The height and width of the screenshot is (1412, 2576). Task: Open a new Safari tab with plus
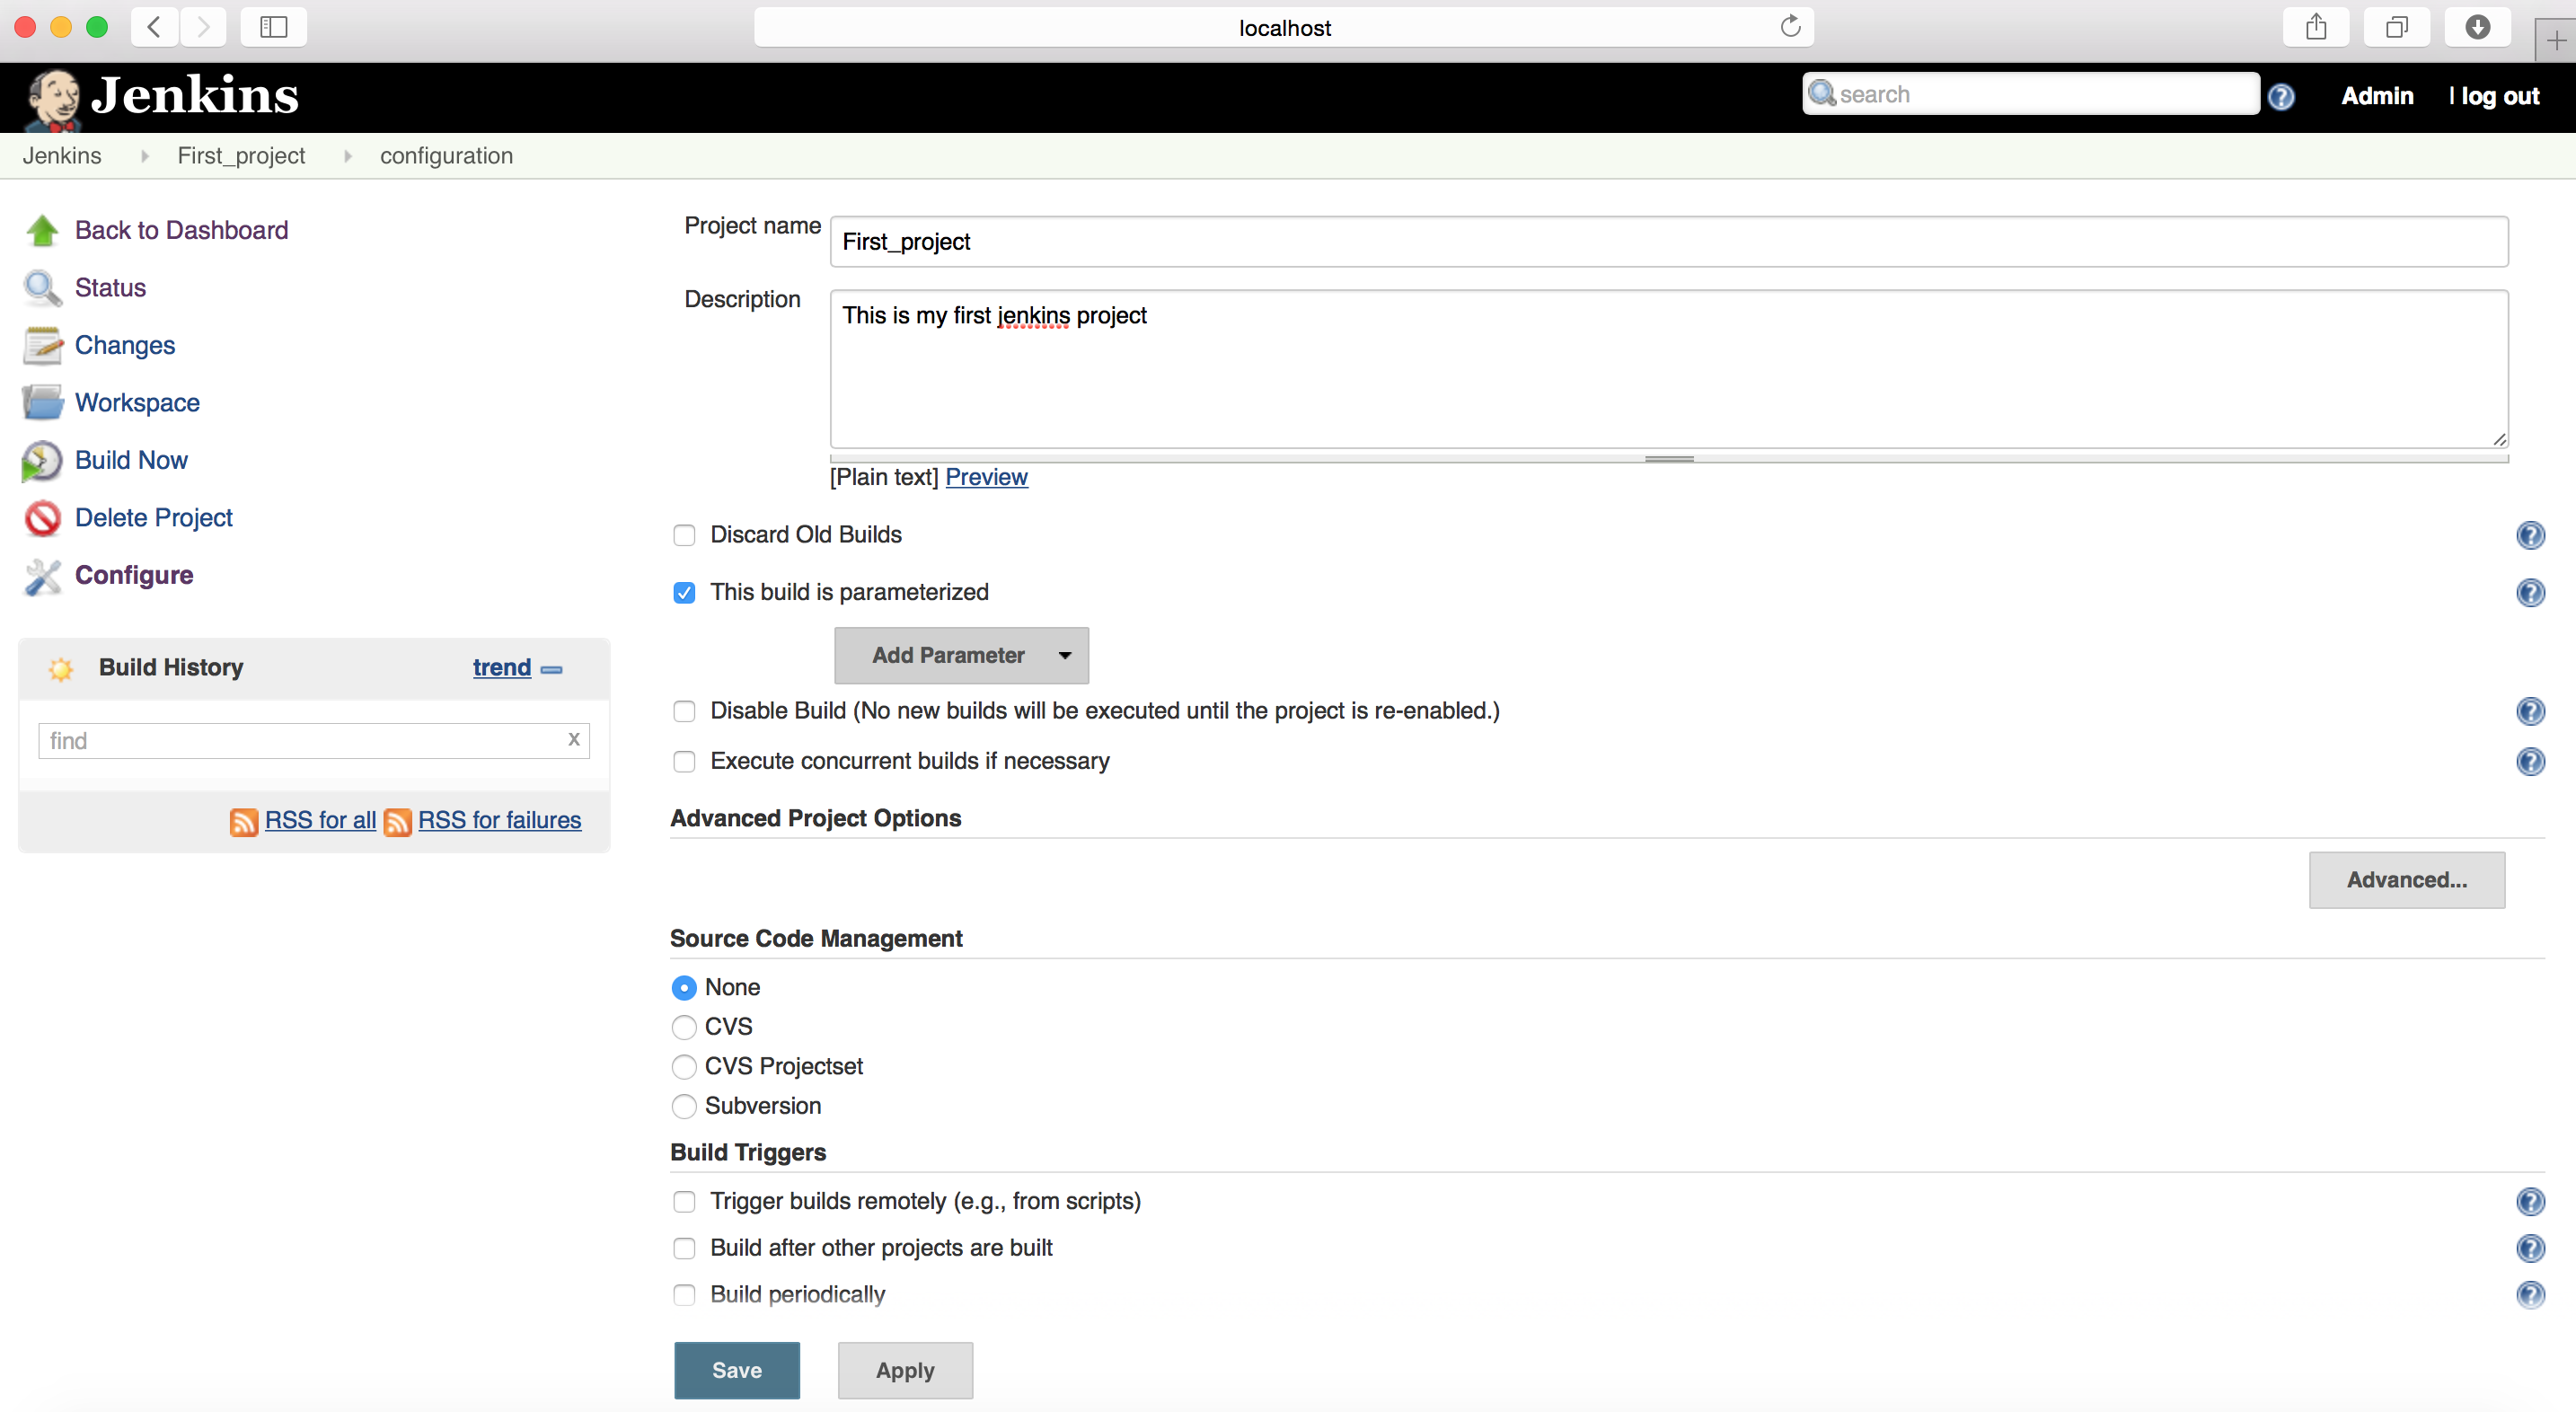tap(2555, 41)
